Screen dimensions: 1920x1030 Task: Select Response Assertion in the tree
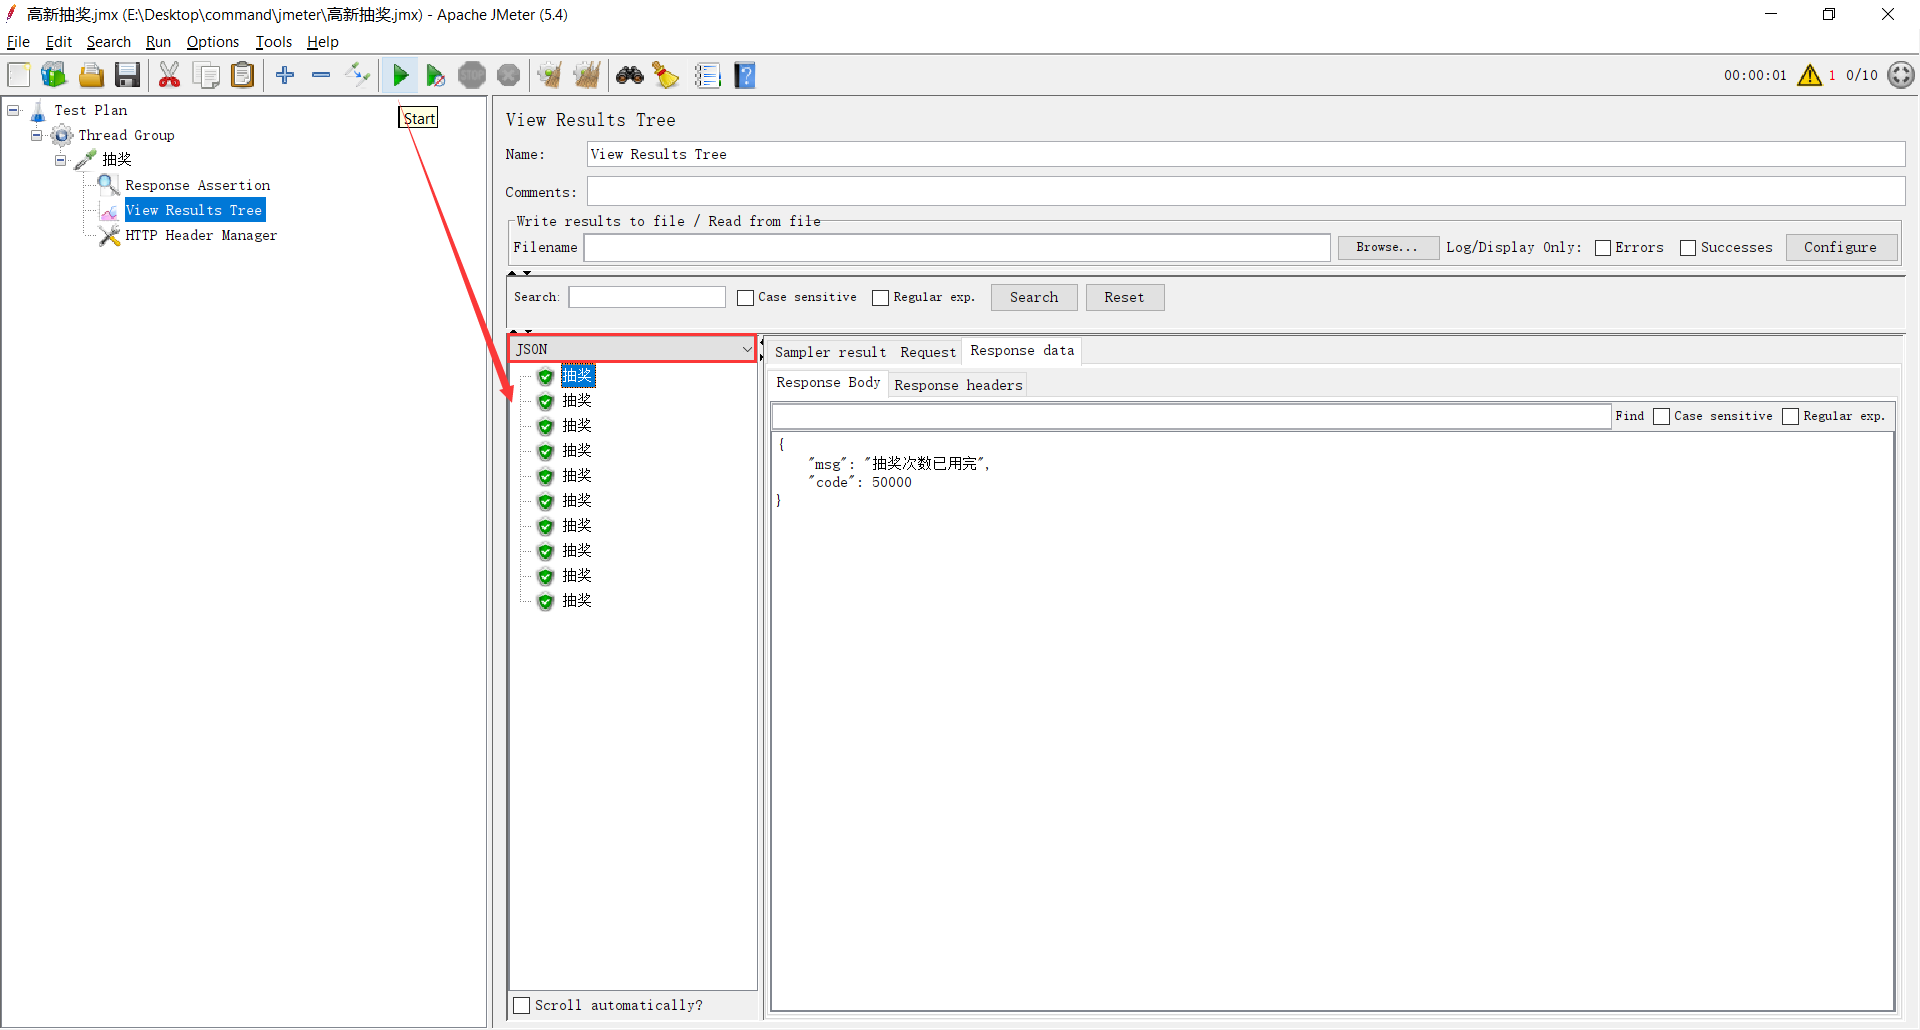tap(198, 185)
